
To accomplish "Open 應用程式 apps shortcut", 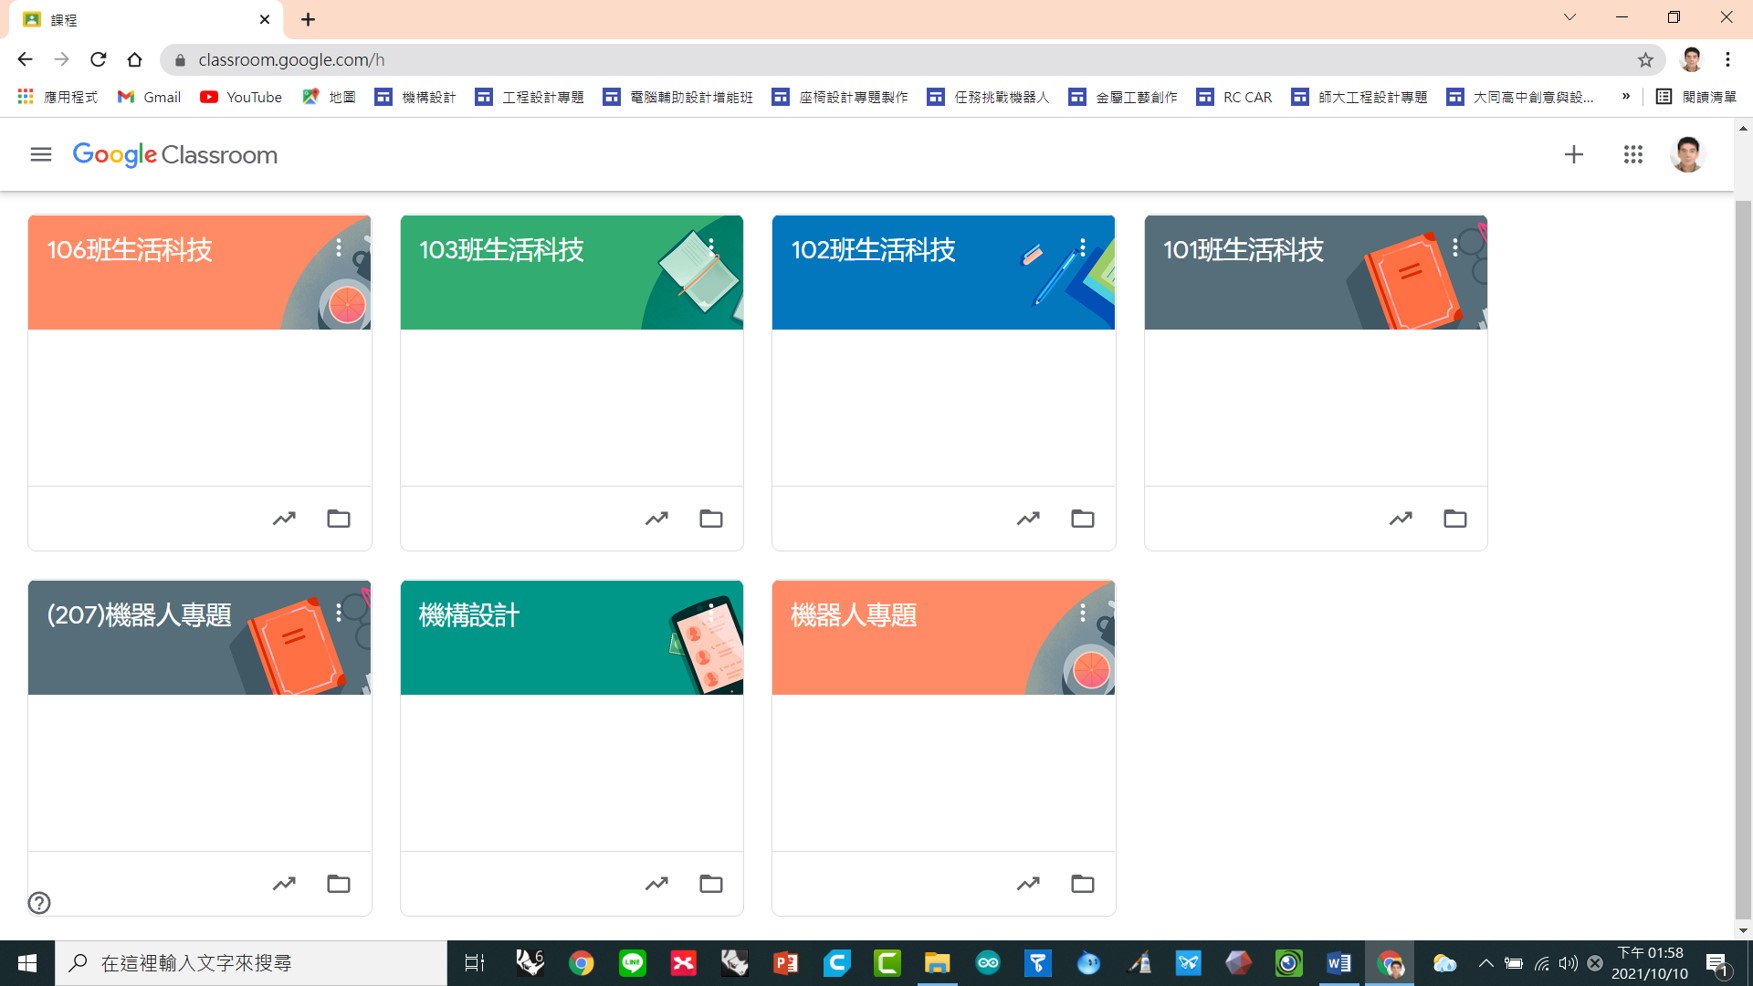I will click(58, 97).
